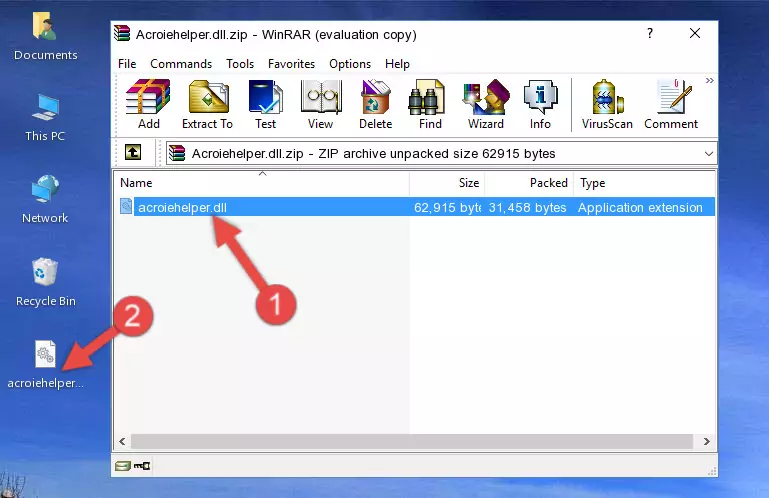Click the horizontal scrollbar thumb
Viewport: 769px width, 498px height.
coord(411,442)
